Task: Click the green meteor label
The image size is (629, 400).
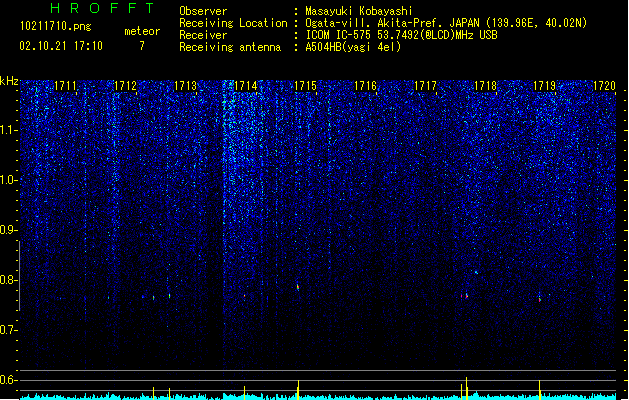Action: click(x=142, y=31)
